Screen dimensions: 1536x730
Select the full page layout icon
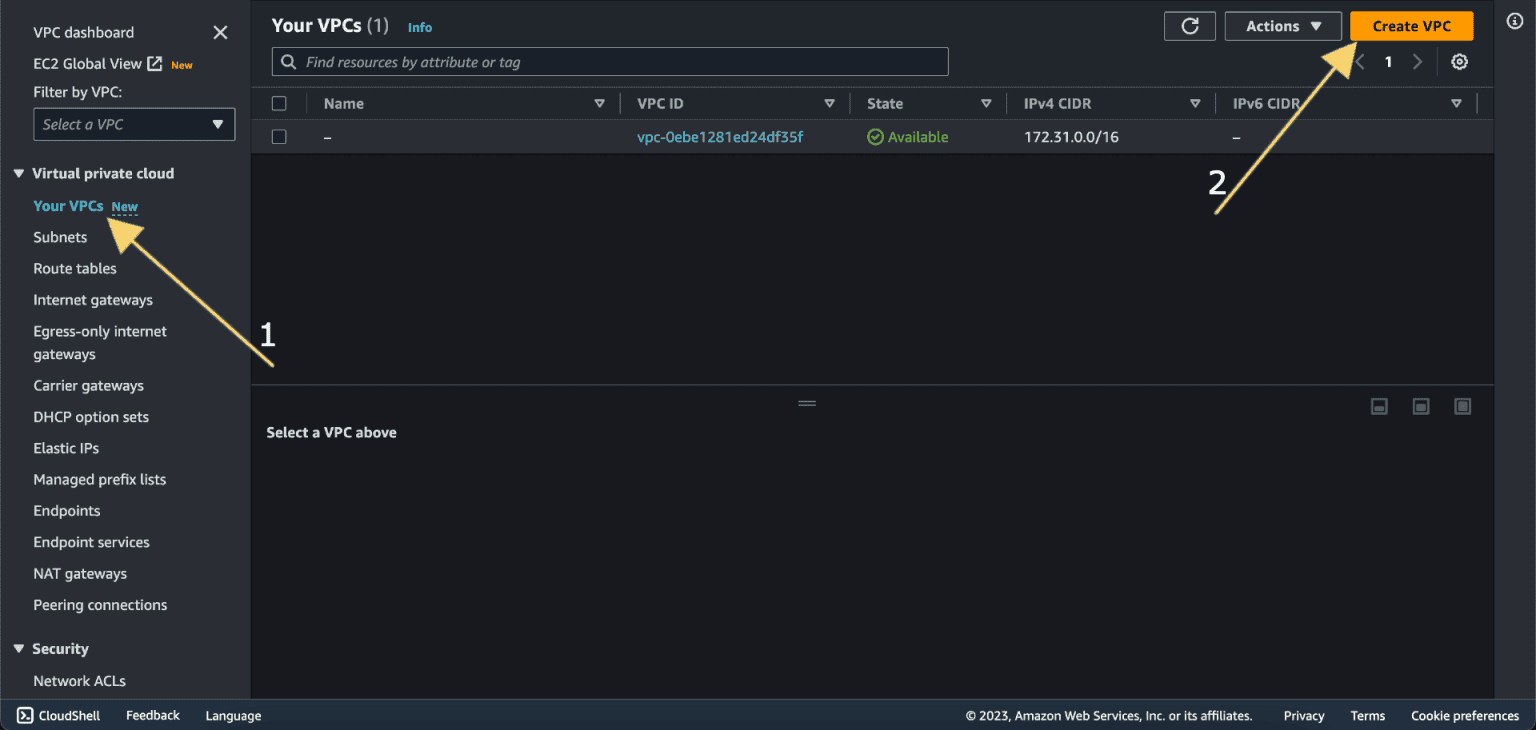tap(1462, 406)
